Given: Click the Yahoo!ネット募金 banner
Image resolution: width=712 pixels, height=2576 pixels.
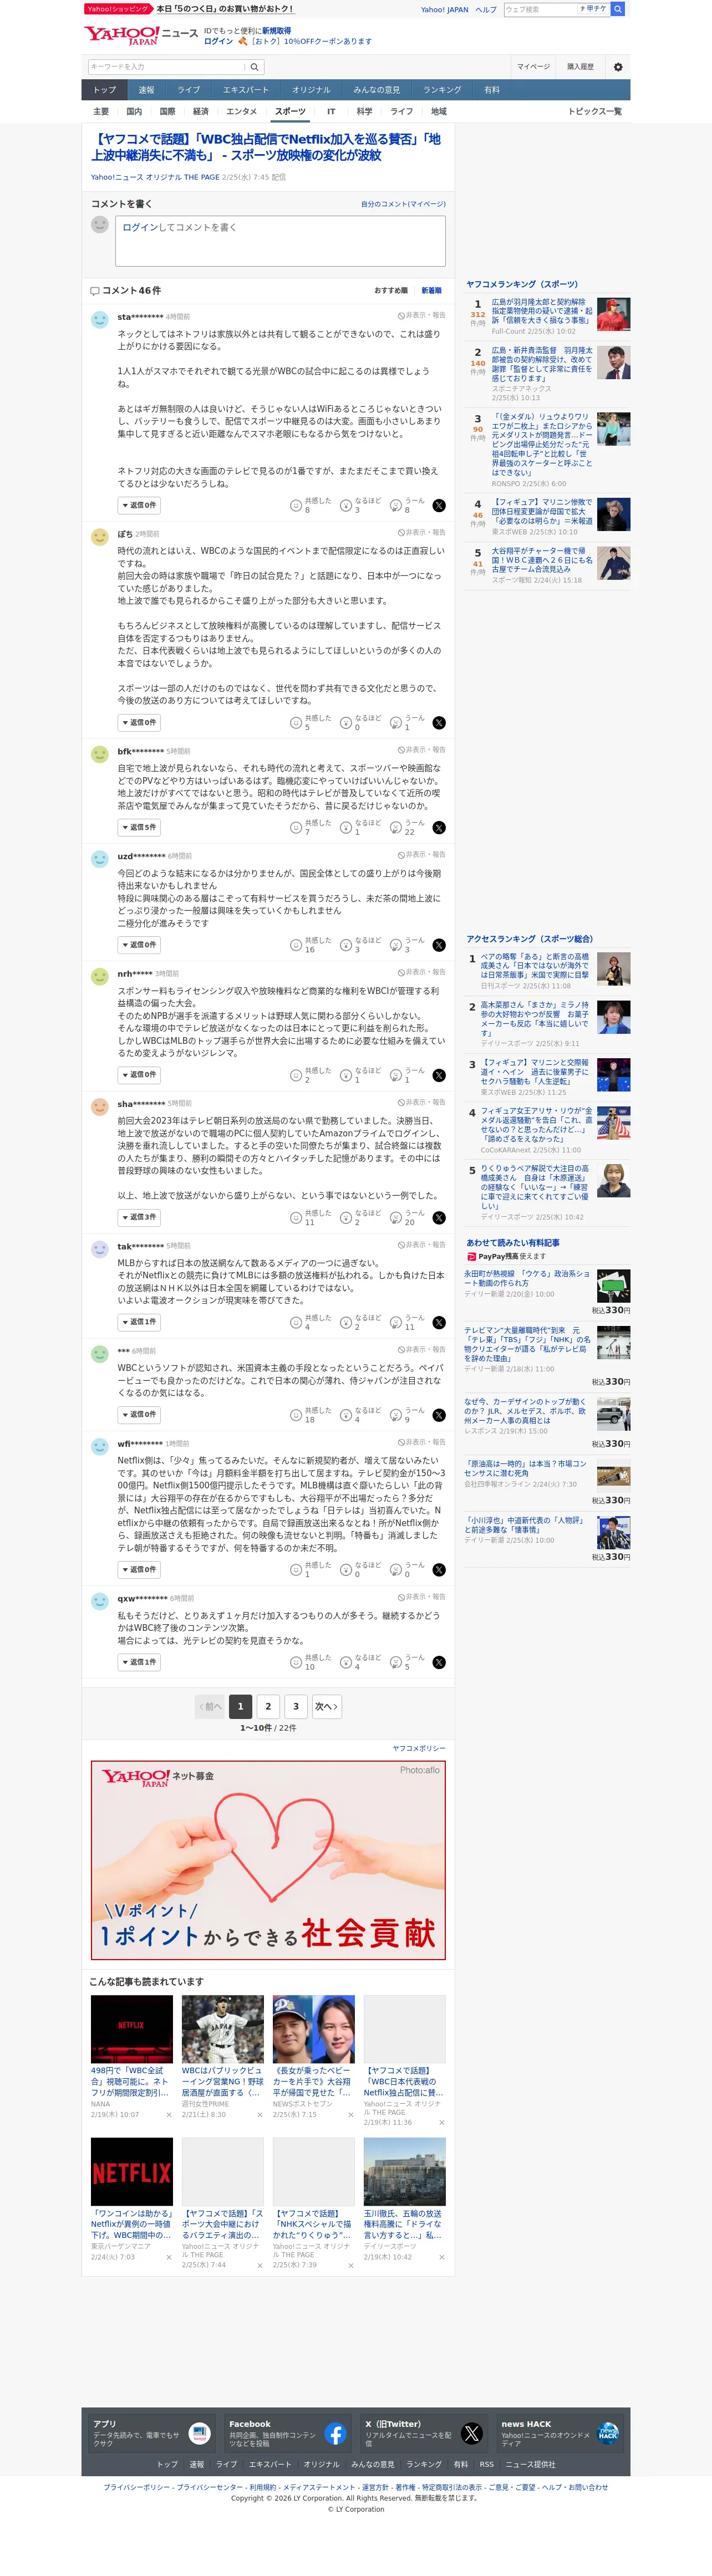Looking at the screenshot, I should [x=268, y=1860].
